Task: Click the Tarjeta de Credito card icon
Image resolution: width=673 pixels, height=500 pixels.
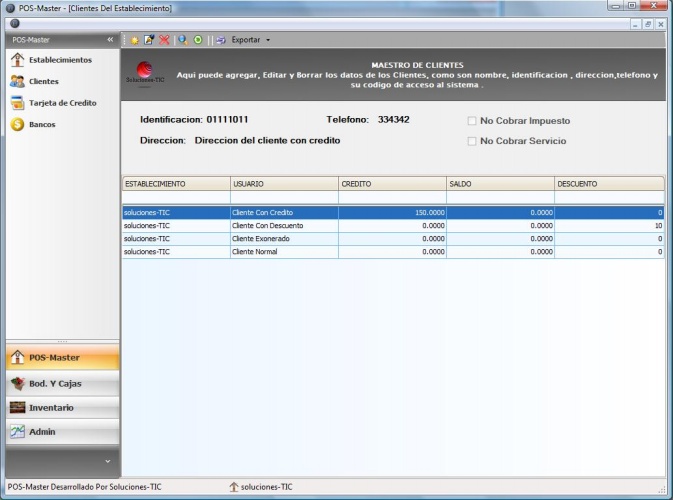Action: click(17, 103)
